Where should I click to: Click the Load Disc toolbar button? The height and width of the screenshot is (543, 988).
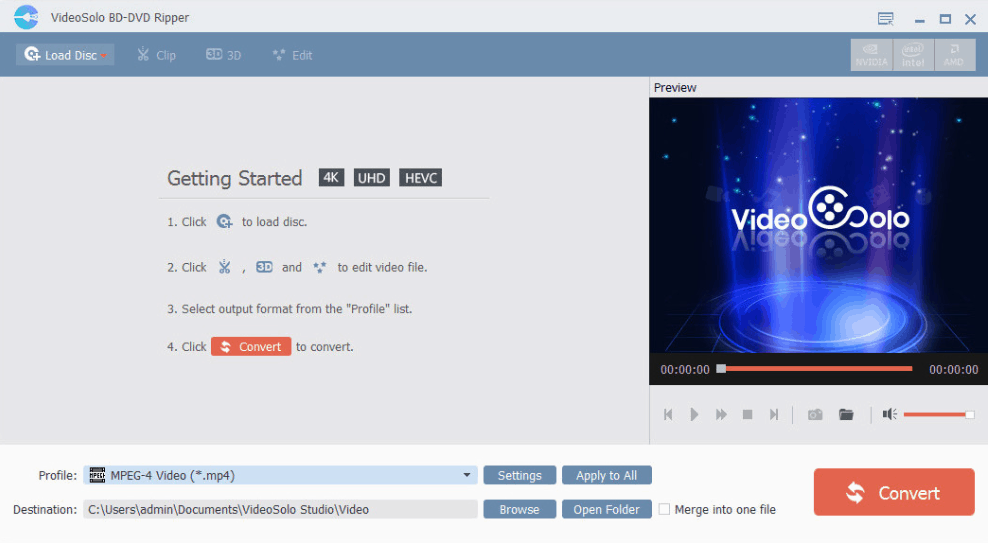click(x=64, y=55)
